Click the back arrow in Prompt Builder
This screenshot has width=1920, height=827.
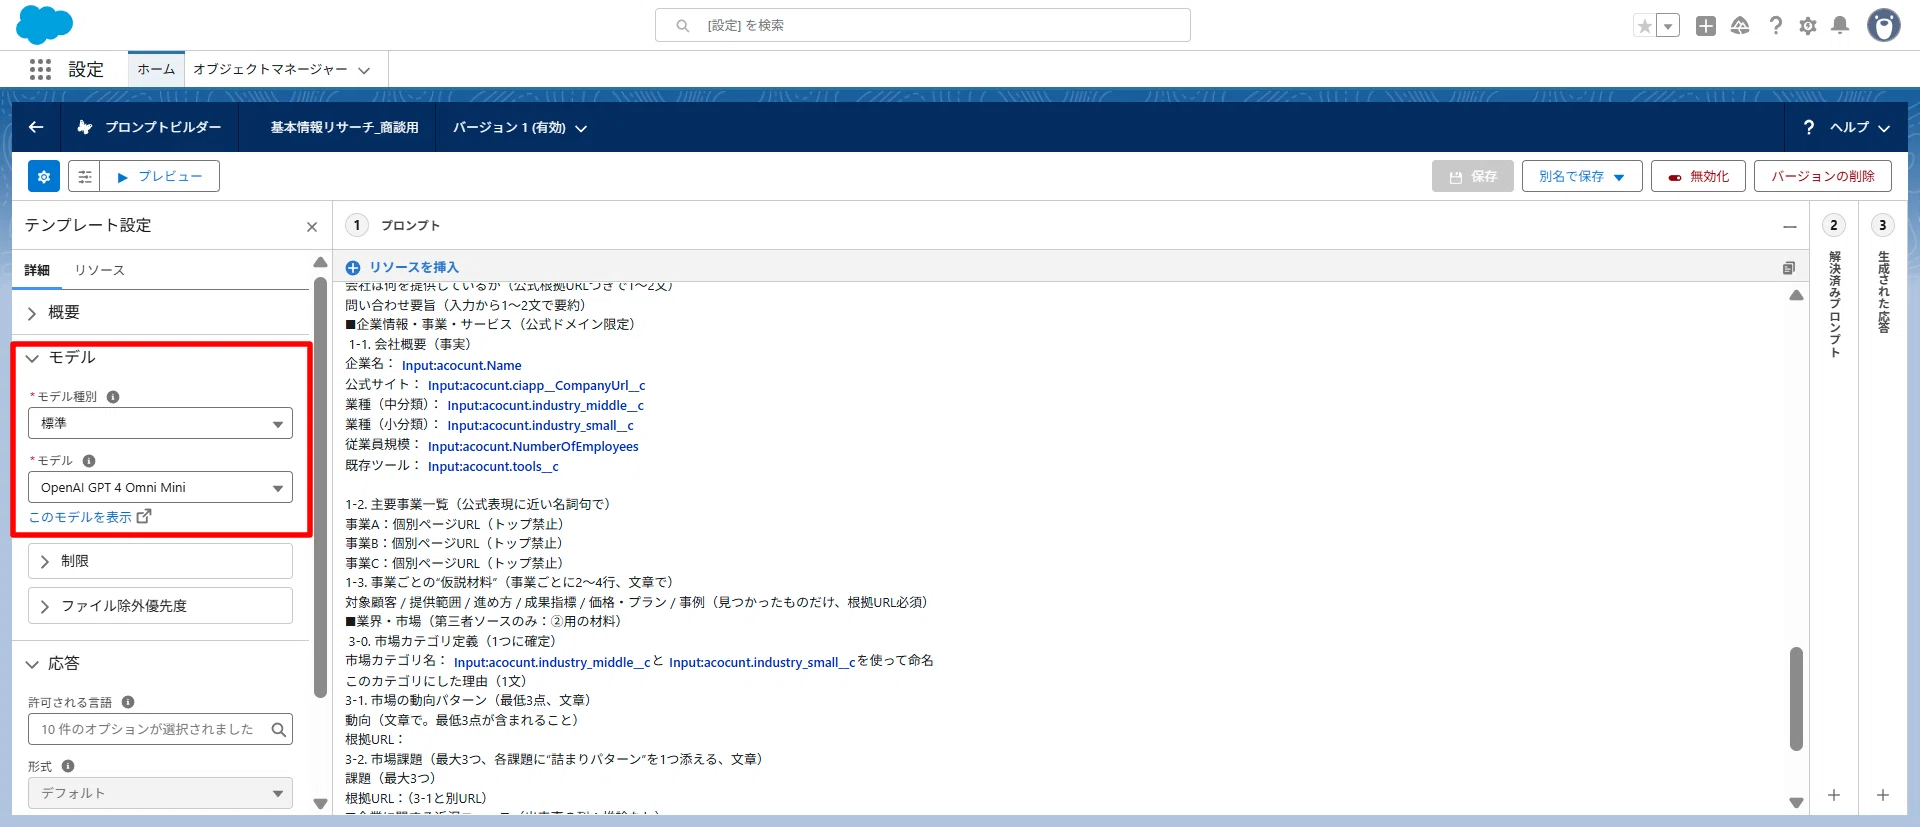36,127
